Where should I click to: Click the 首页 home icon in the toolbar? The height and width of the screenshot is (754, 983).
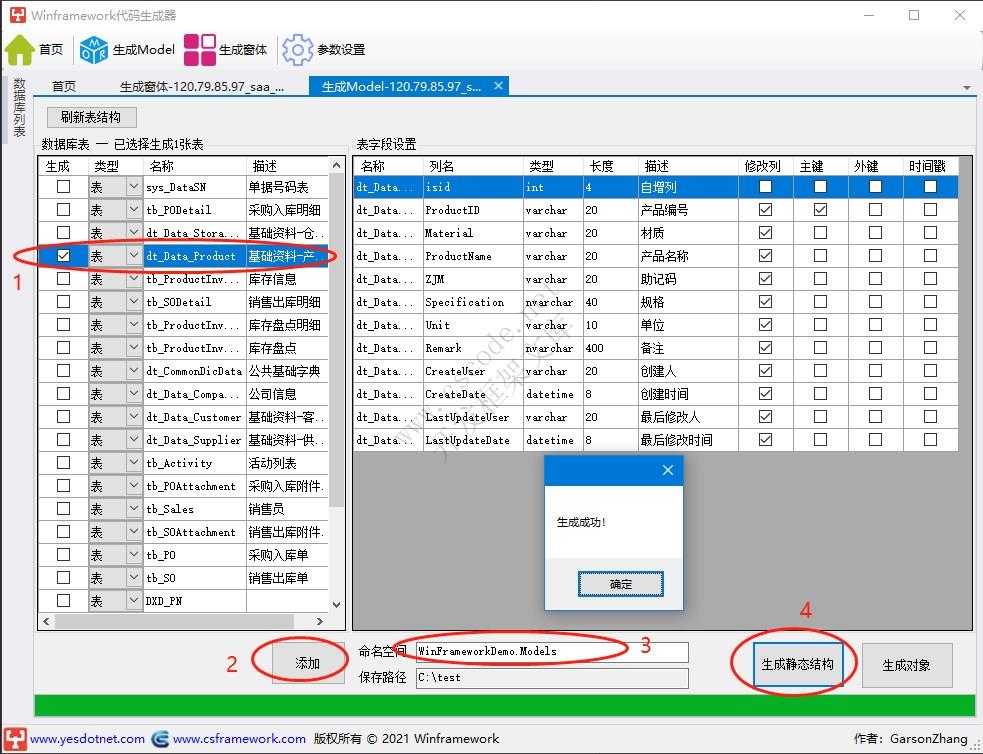[x=20, y=49]
